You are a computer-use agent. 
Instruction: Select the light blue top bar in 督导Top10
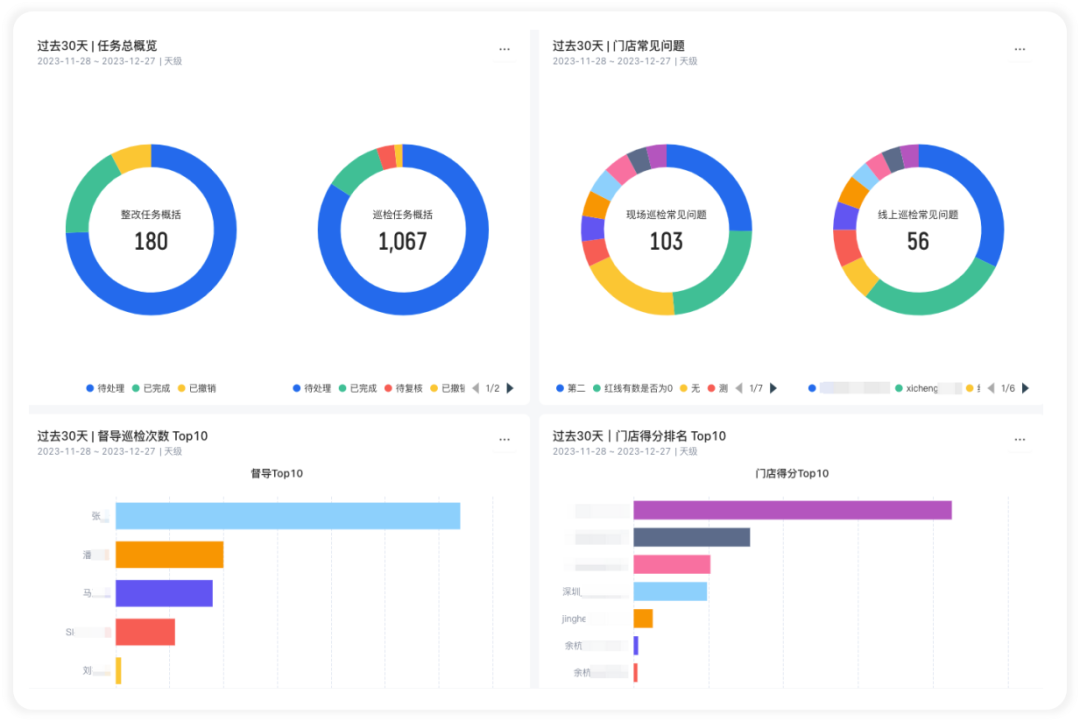pos(288,516)
